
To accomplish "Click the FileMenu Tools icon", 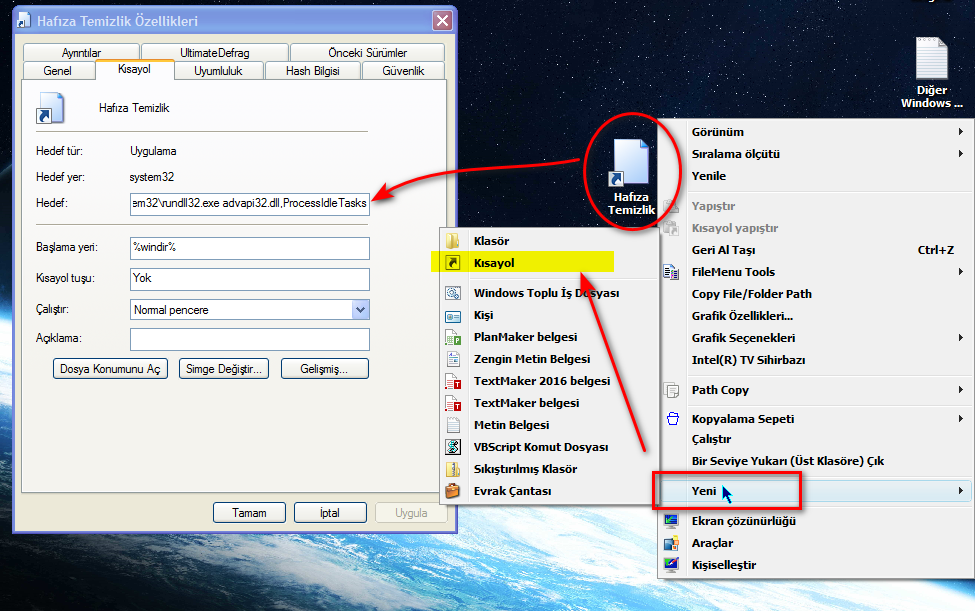I will pos(671,272).
